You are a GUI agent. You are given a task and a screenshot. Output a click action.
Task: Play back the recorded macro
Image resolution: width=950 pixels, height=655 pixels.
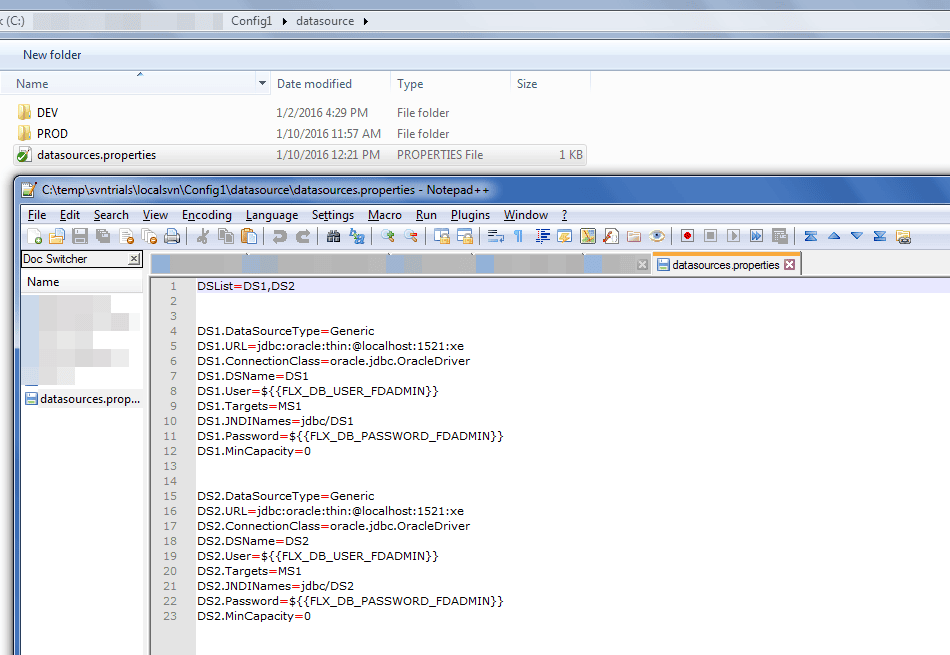coord(733,236)
